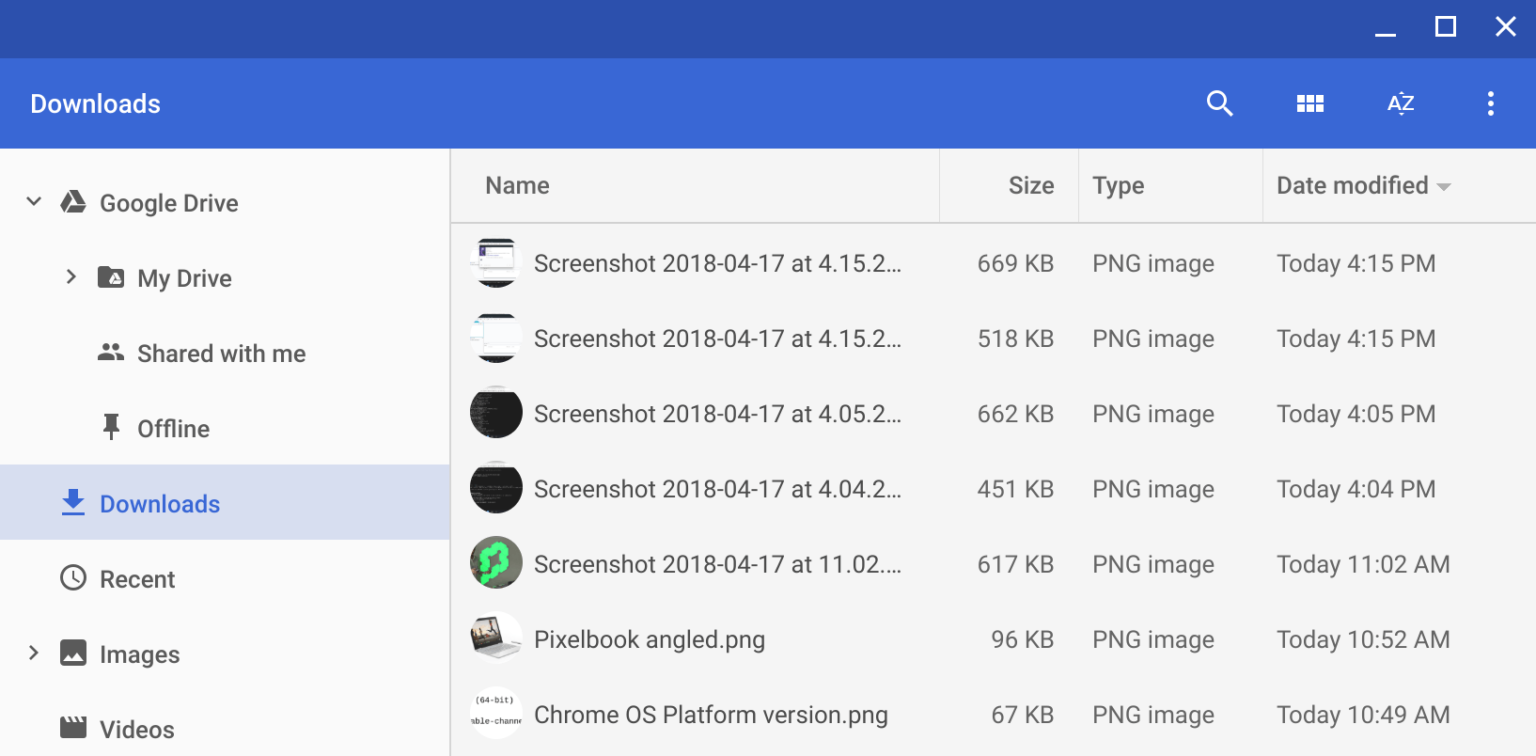Select Chrome OS Platform version.png file name
Image resolution: width=1536 pixels, height=756 pixels.
[x=711, y=714]
